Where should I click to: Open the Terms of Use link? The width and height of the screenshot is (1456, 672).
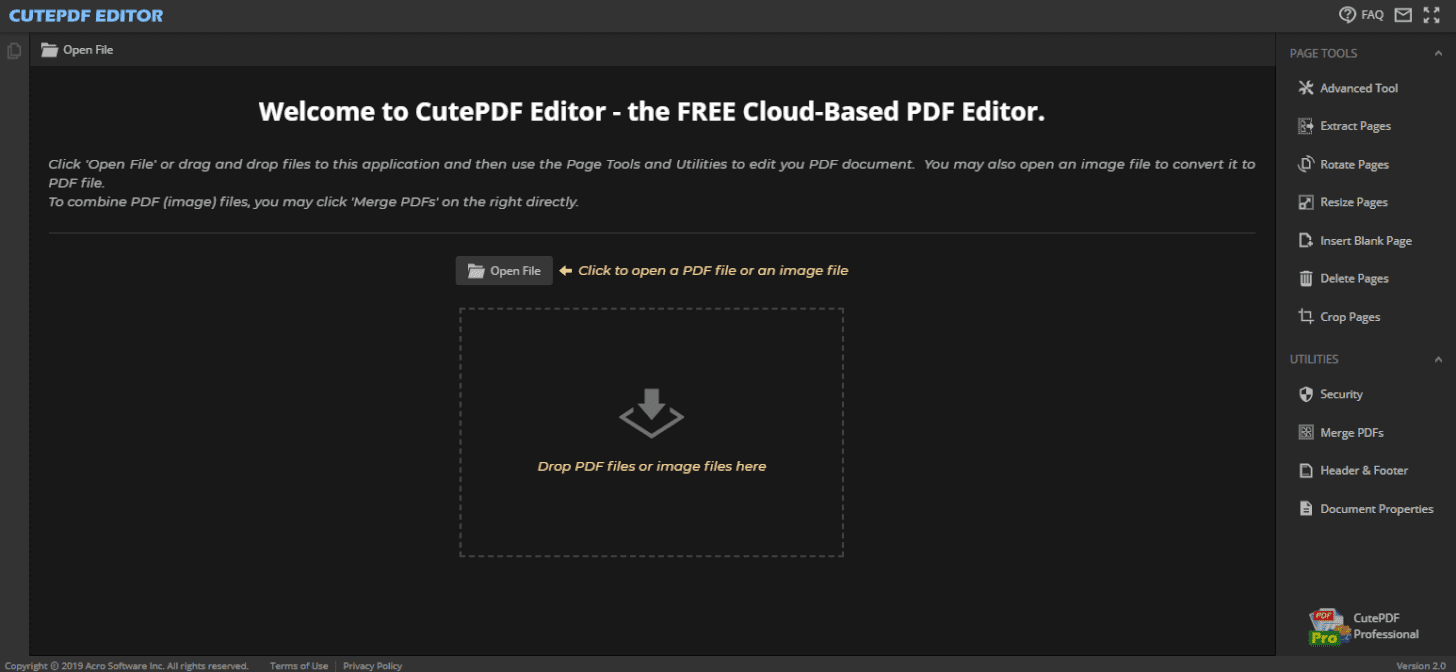pyautogui.click(x=299, y=666)
